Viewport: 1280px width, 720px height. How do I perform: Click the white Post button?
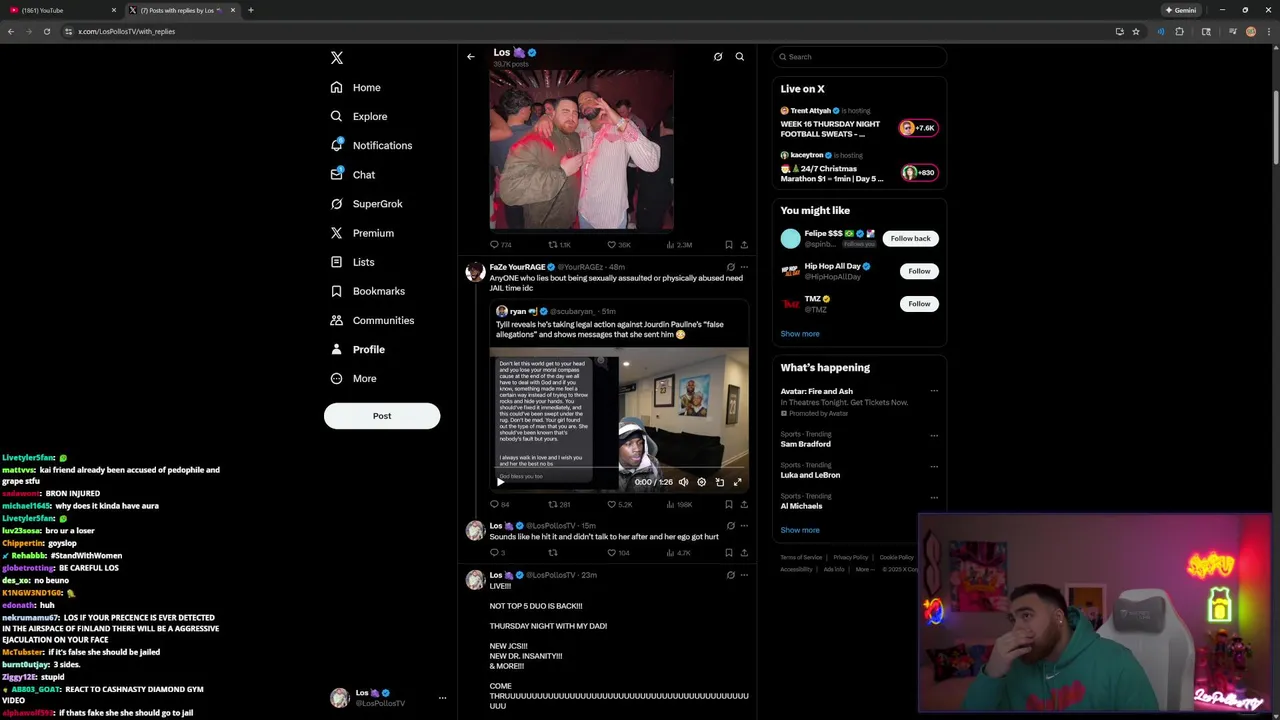(x=382, y=416)
